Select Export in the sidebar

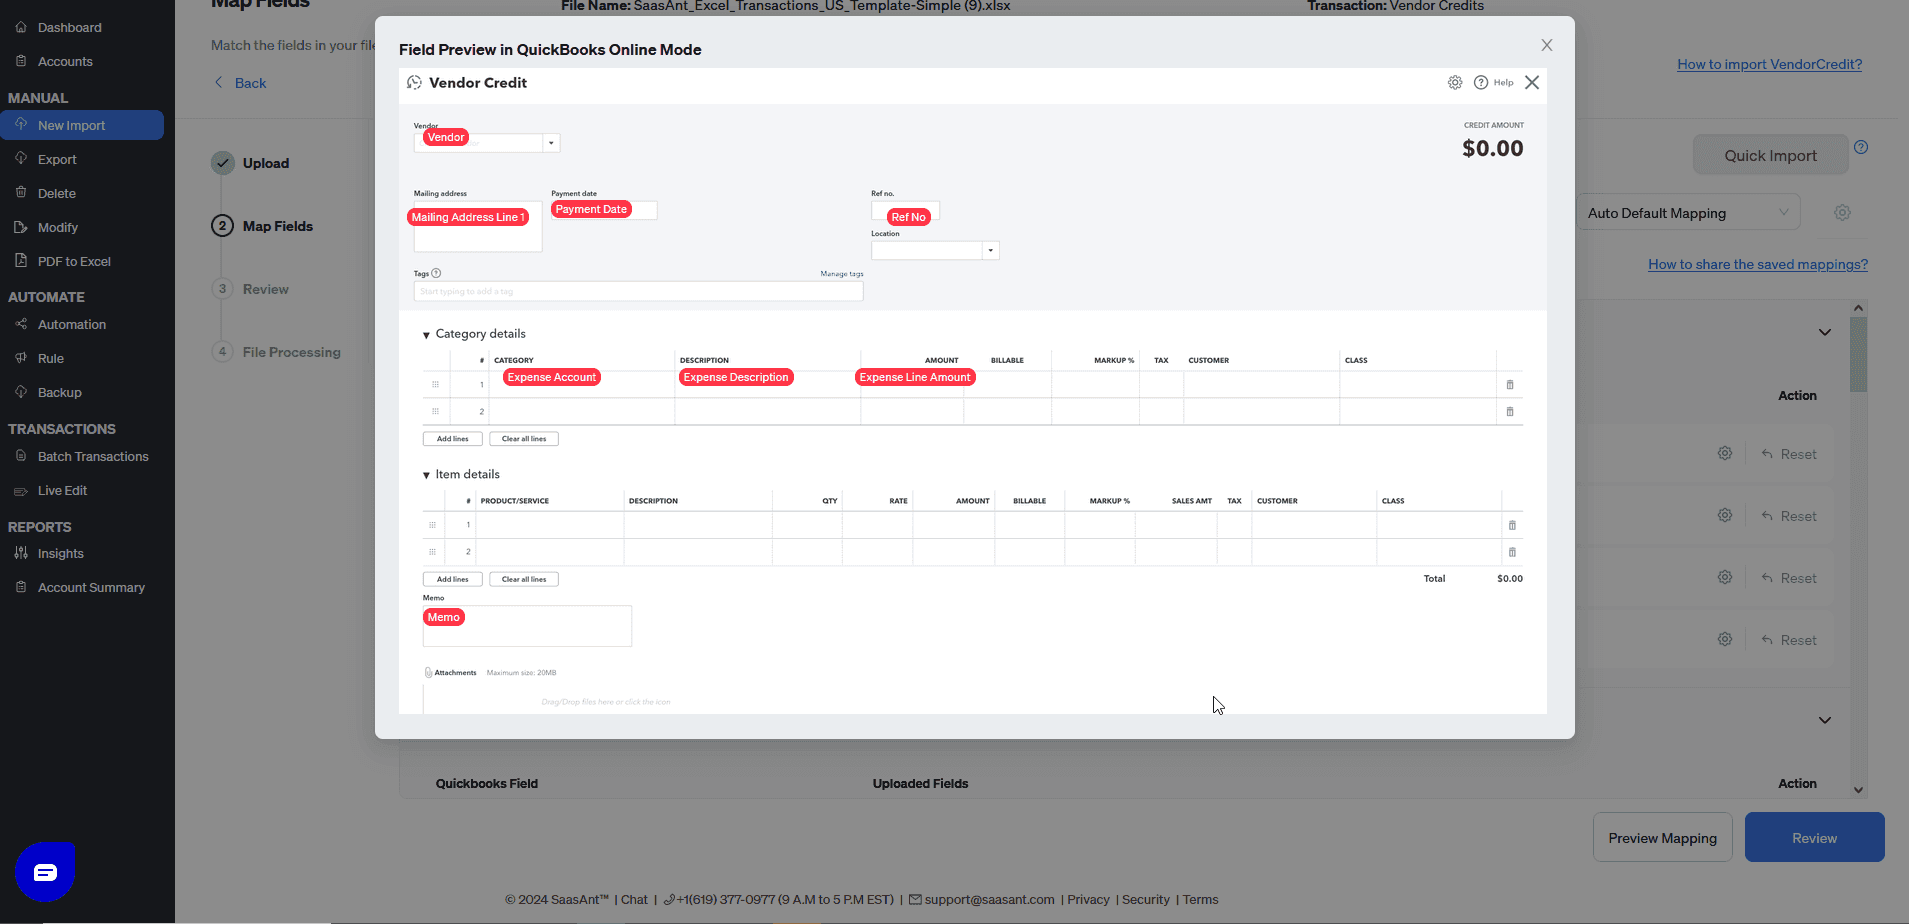(57, 158)
